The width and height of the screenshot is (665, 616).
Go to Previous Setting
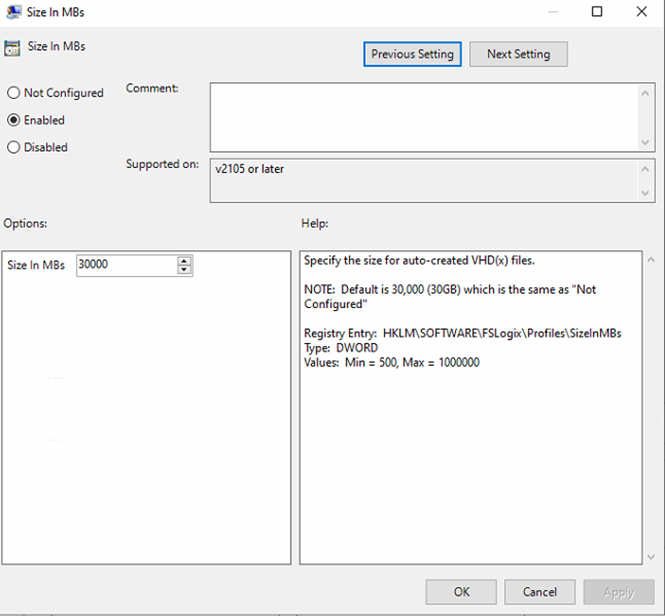tap(412, 54)
